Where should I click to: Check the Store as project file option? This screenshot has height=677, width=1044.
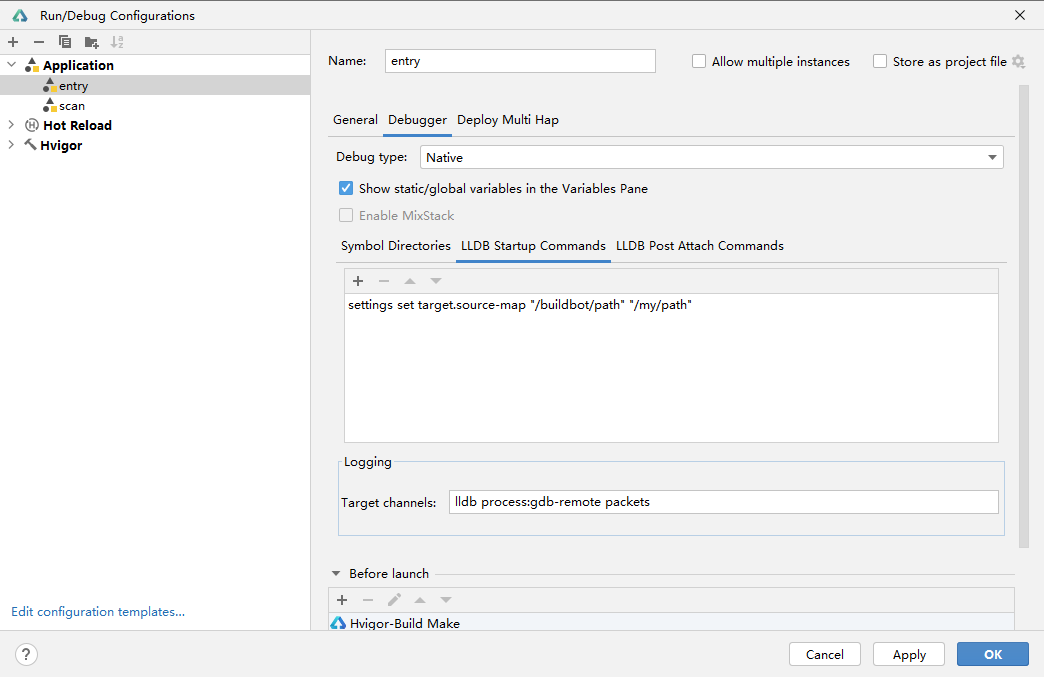click(880, 62)
